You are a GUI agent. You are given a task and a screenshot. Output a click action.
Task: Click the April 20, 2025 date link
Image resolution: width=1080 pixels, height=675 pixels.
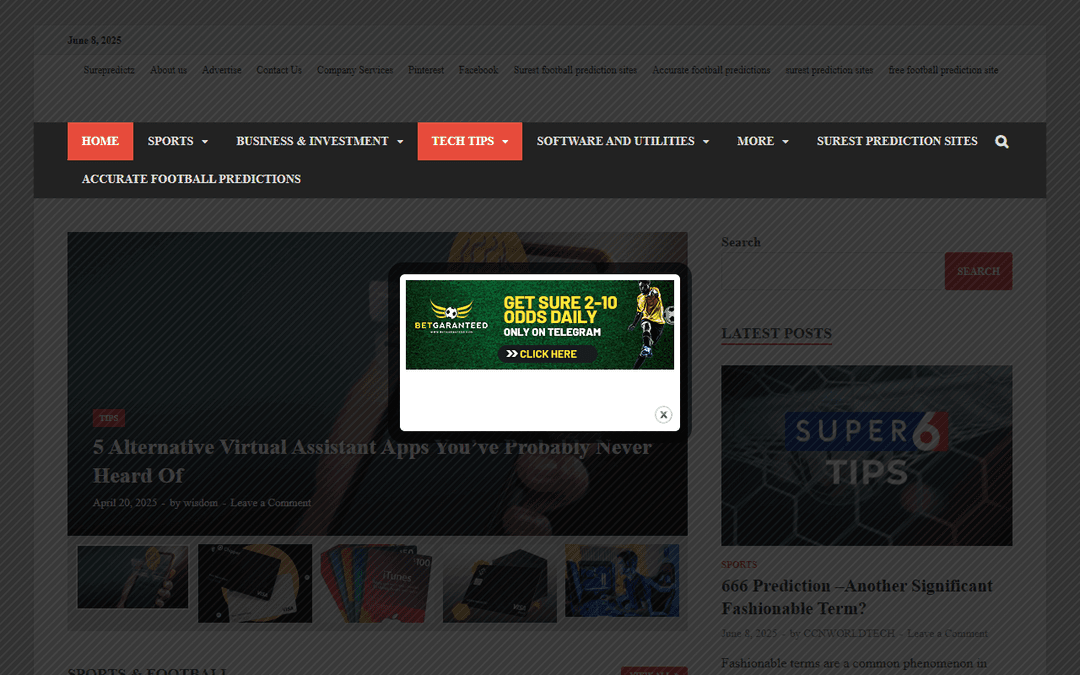(x=125, y=503)
